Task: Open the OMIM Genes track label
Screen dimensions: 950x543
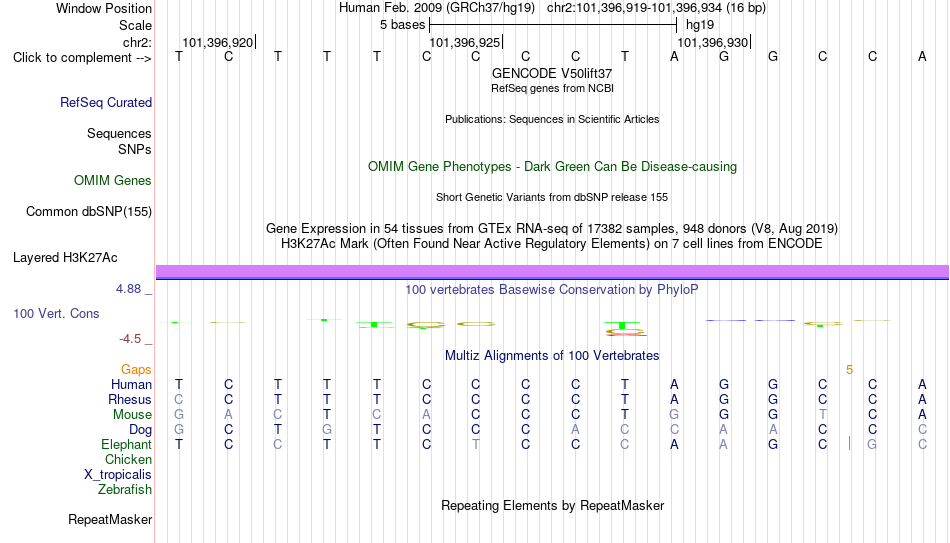Action: 113,181
